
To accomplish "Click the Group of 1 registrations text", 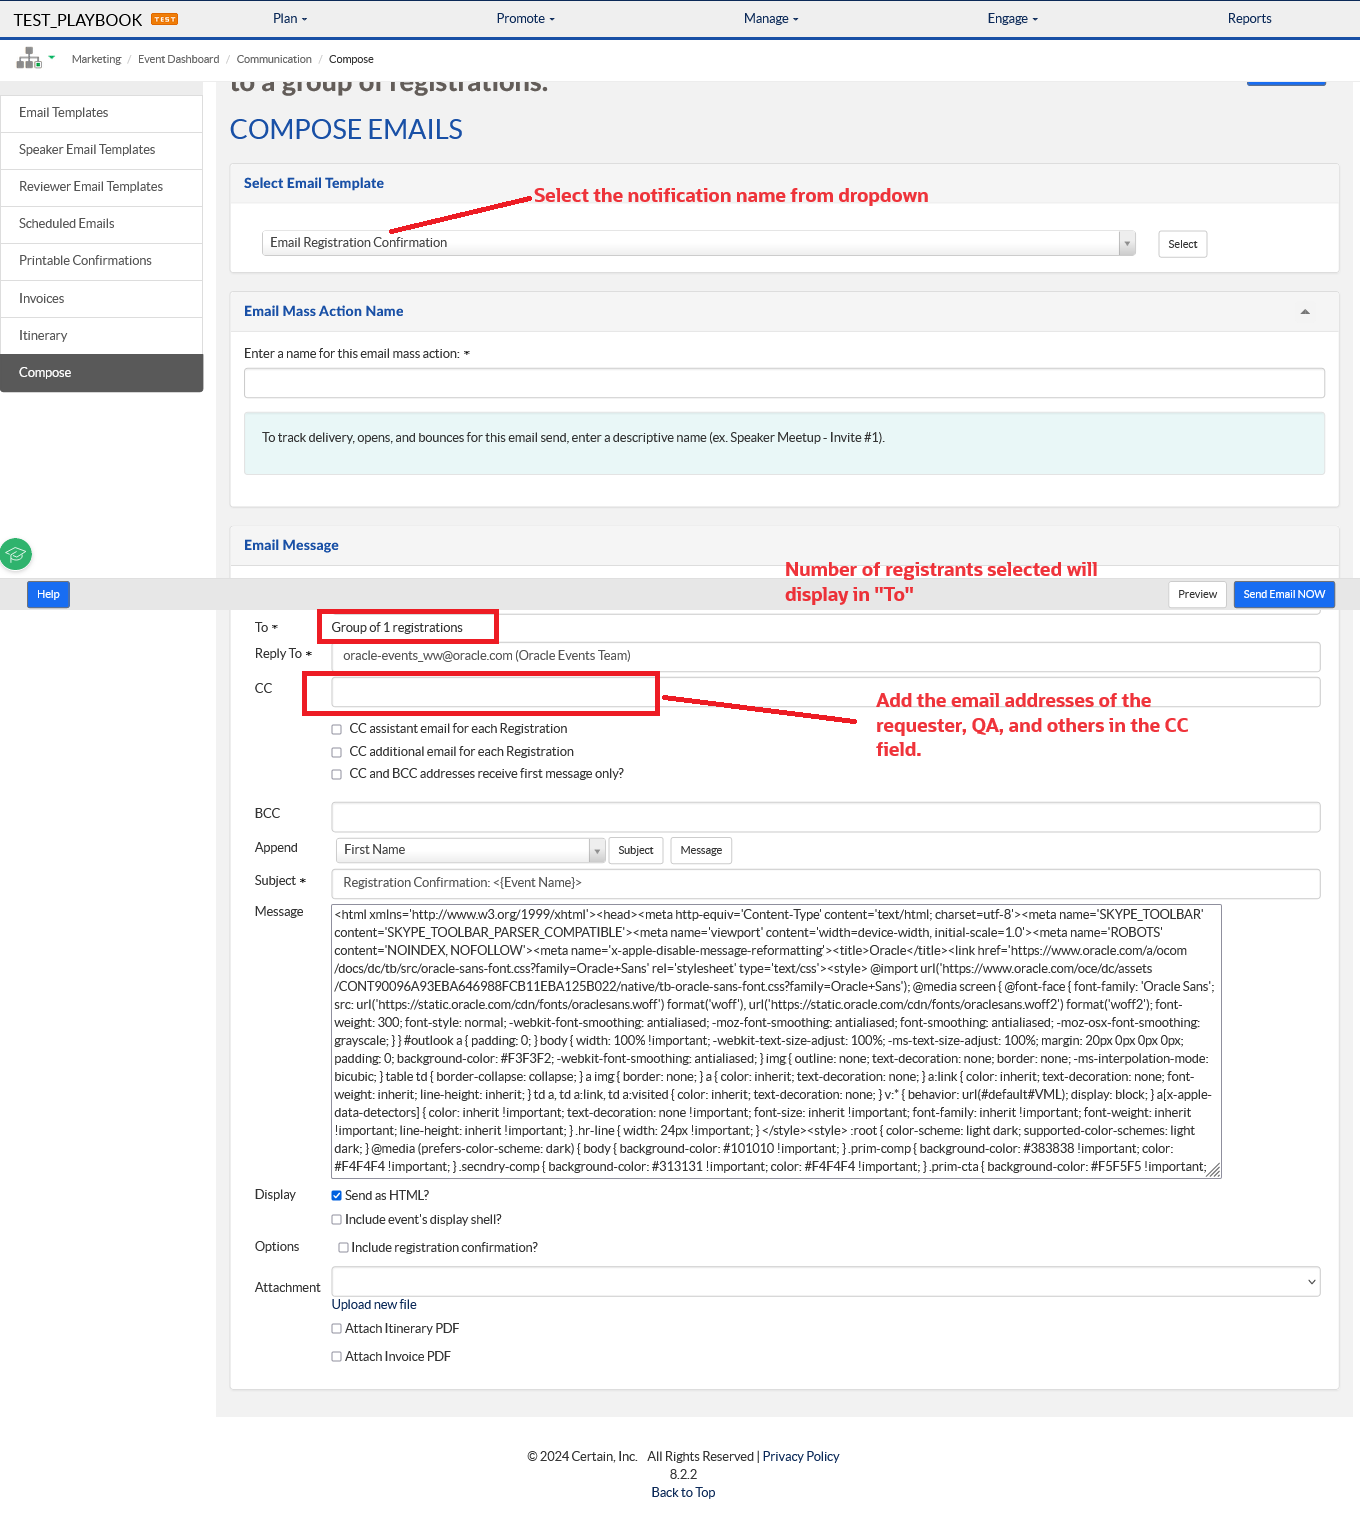I will pos(397,628).
